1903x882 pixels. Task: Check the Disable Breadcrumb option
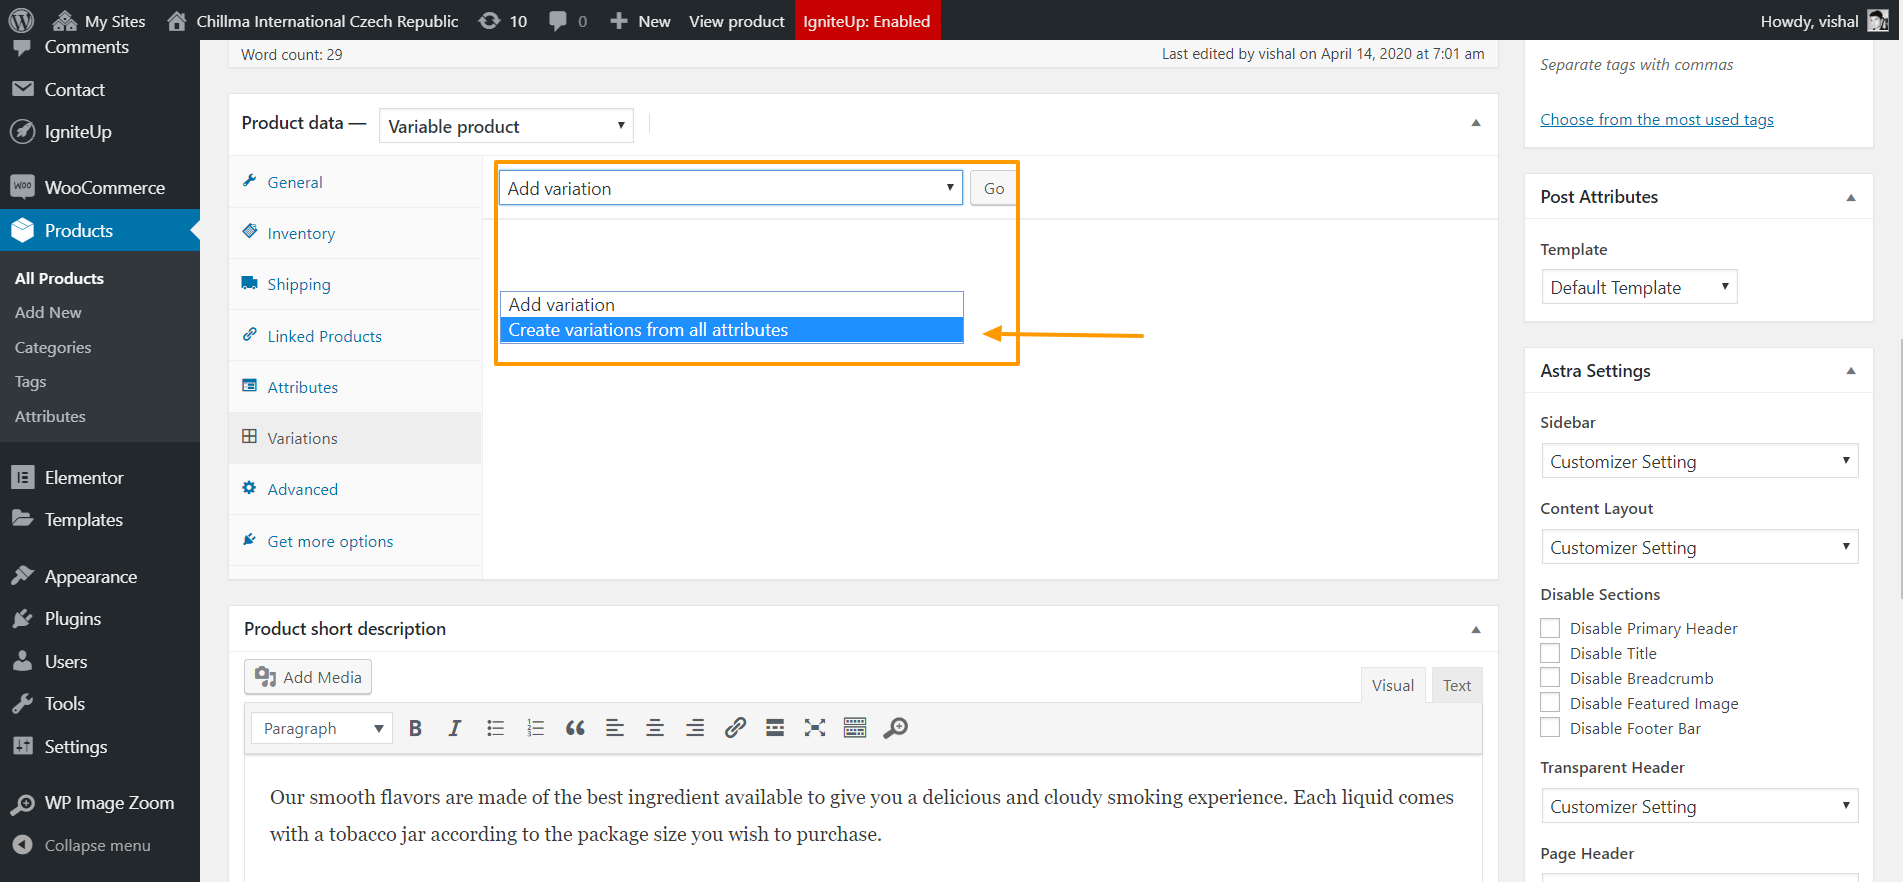click(1550, 678)
